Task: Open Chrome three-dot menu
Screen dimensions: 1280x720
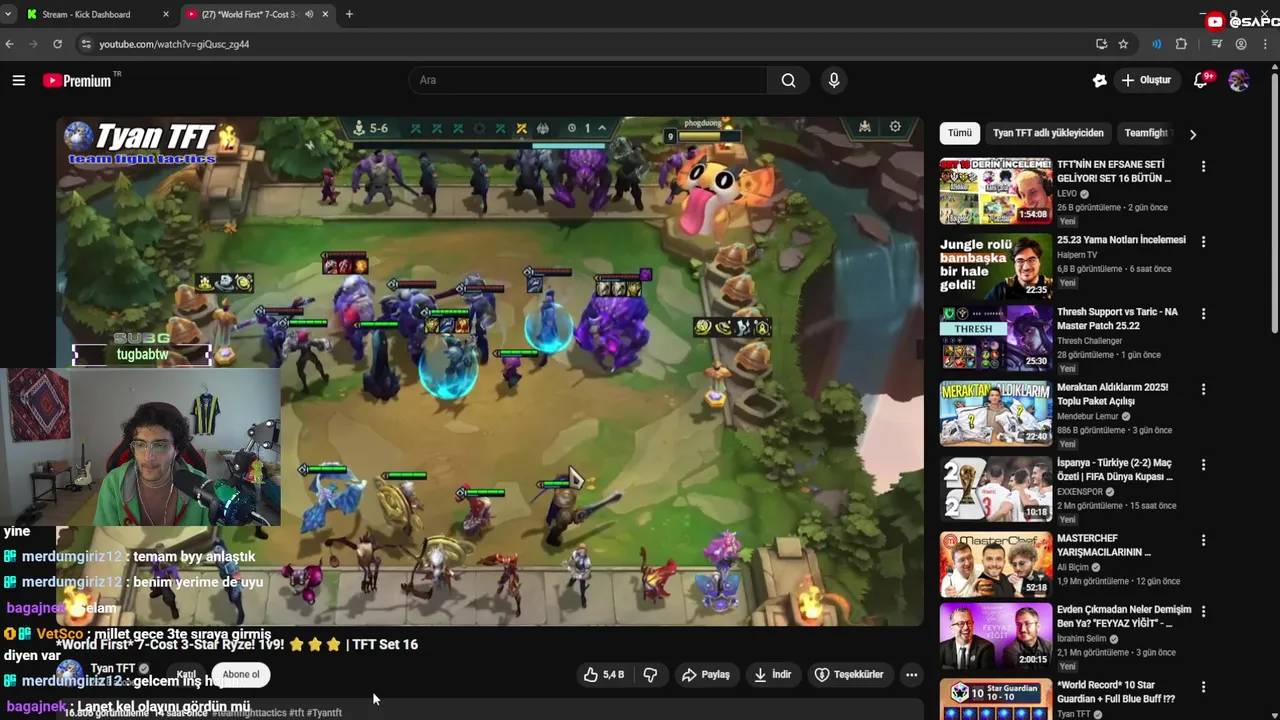Action: point(1265,44)
